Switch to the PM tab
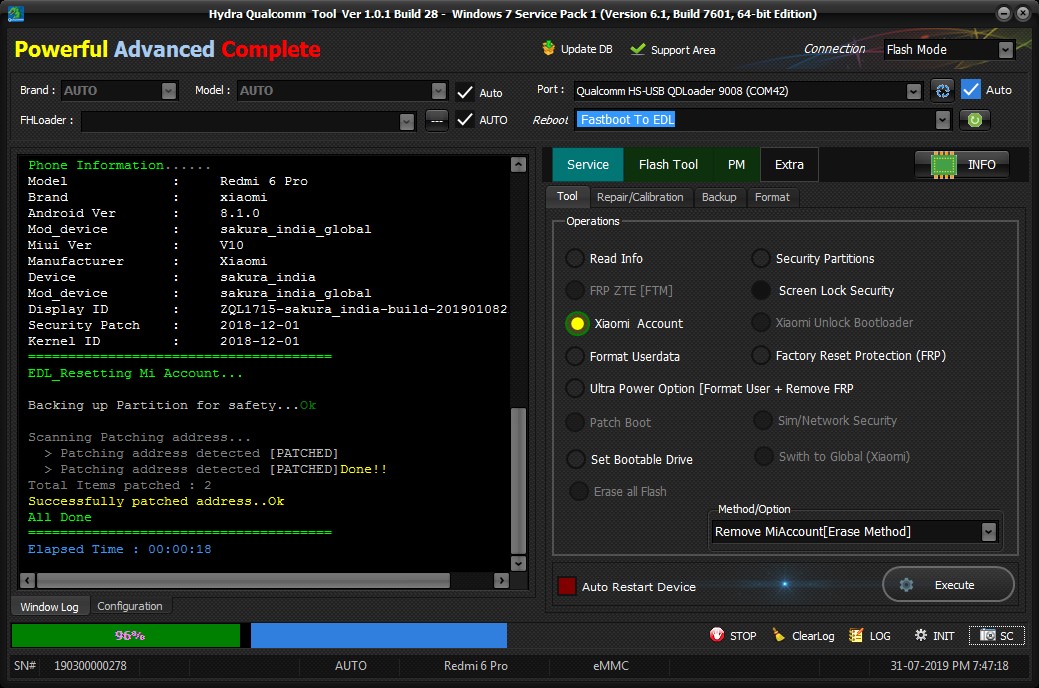Screen dimensions: 1039x688 (736, 164)
